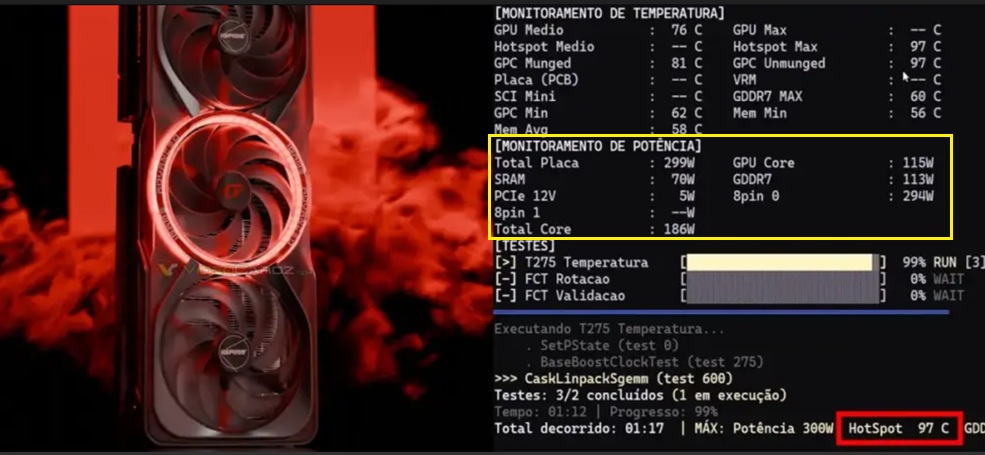
Task: Click the BaseBoostClockTest (test 275) log line
Action: tap(644, 363)
